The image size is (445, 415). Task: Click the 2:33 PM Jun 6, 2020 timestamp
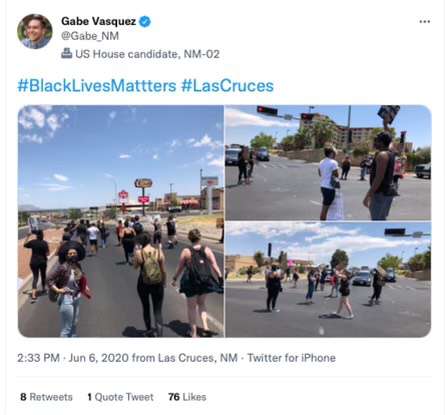[x=73, y=358]
